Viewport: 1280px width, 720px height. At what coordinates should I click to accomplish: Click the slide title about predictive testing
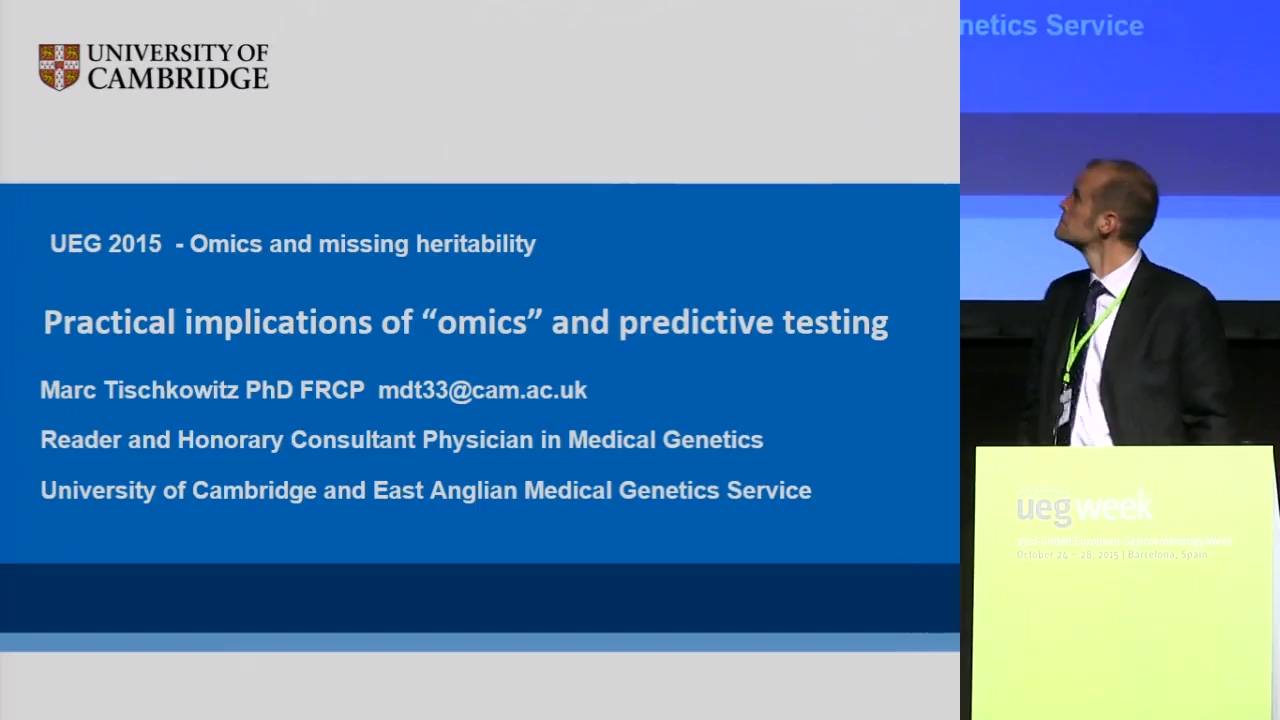click(x=466, y=322)
